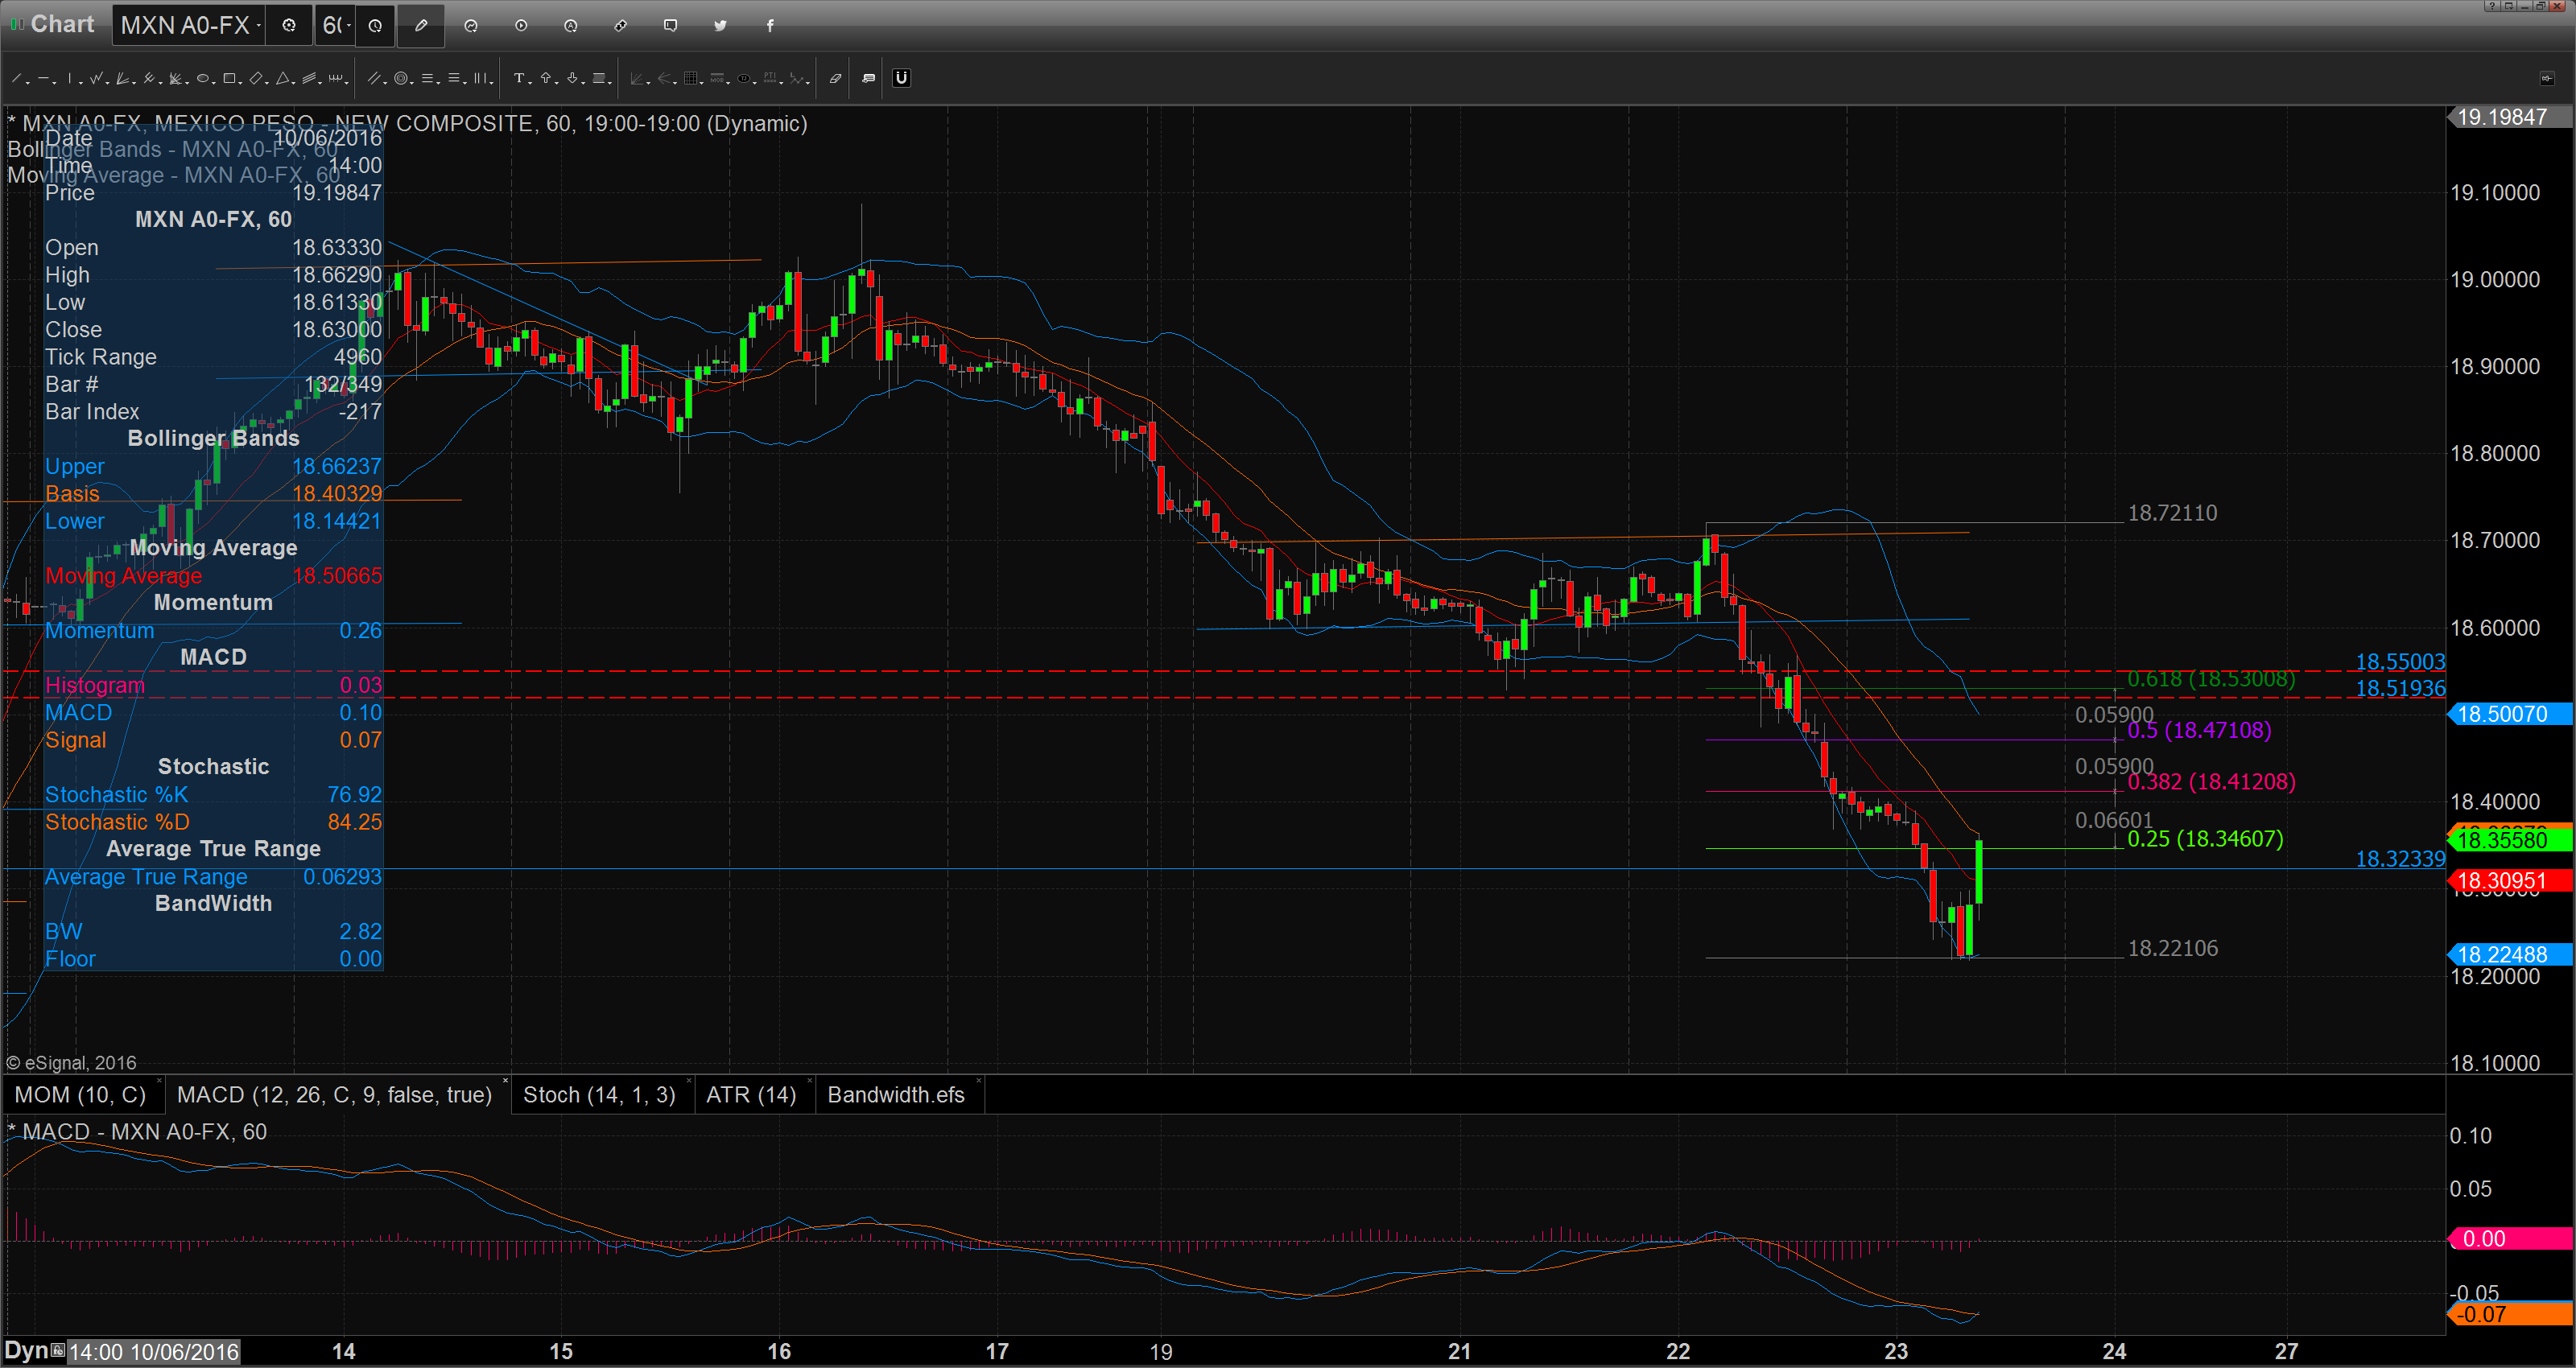Screen dimensions: 2576x1368
Task: Select the rectangle drawing tool
Action: click(229, 78)
